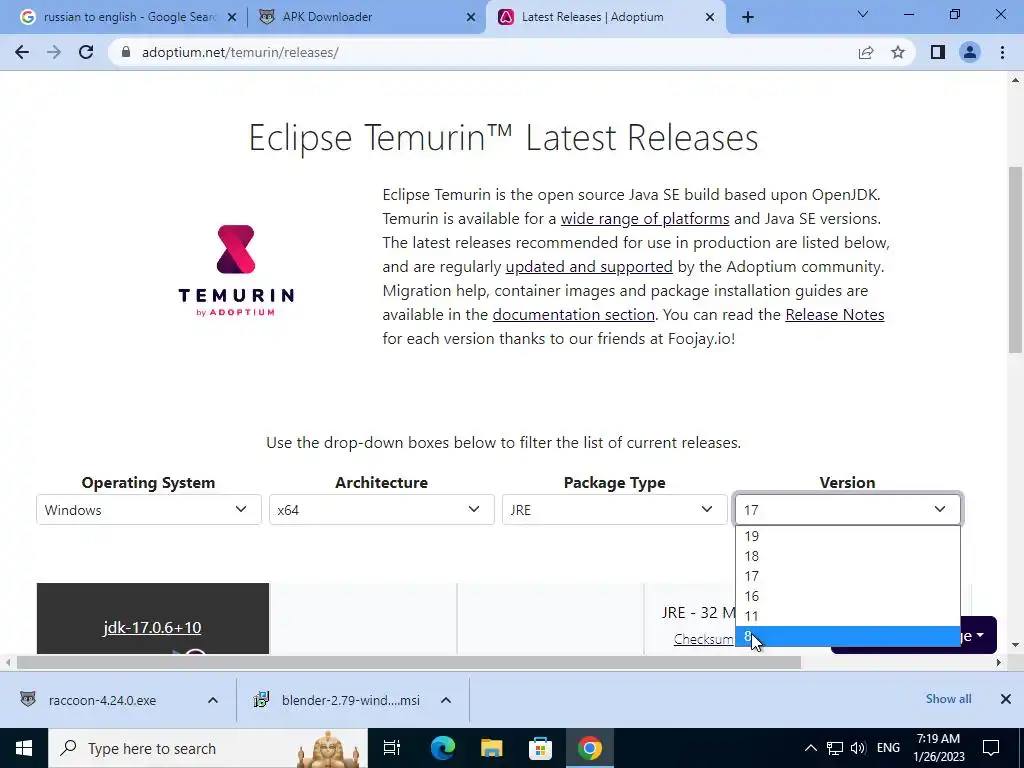Select version 19 from the list

click(848, 536)
